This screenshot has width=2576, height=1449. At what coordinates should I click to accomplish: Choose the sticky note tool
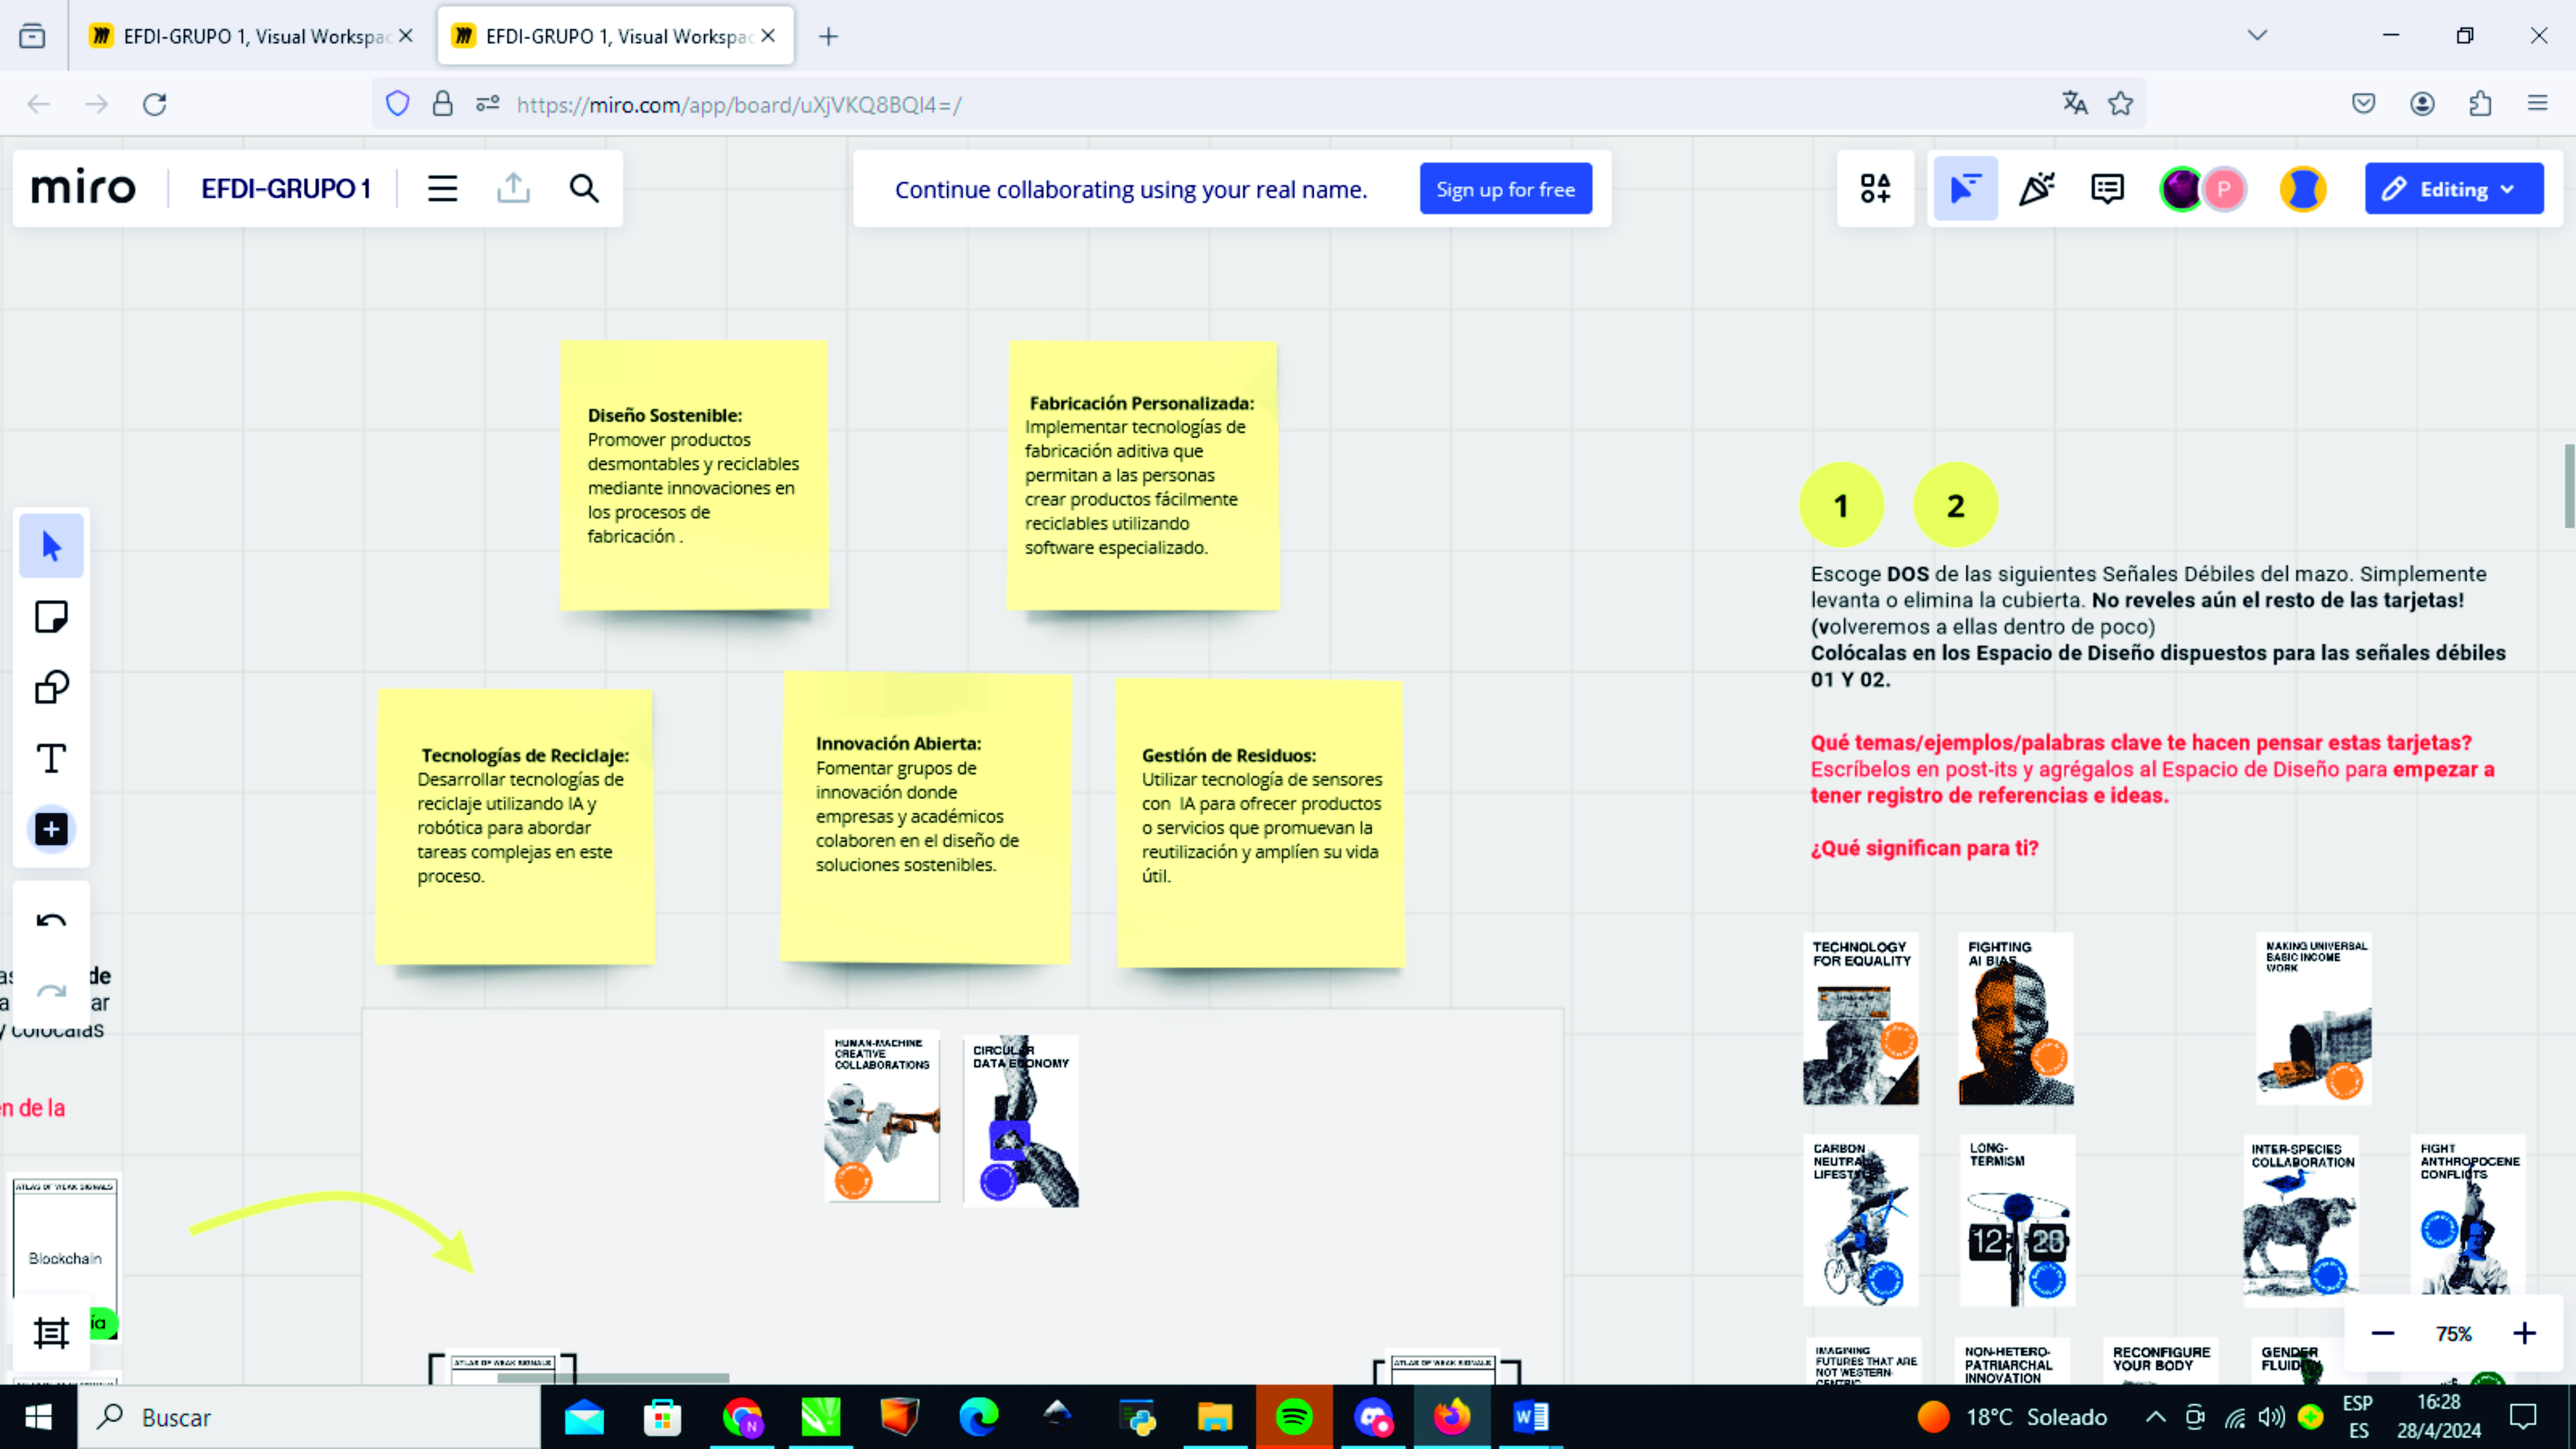click(x=51, y=617)
